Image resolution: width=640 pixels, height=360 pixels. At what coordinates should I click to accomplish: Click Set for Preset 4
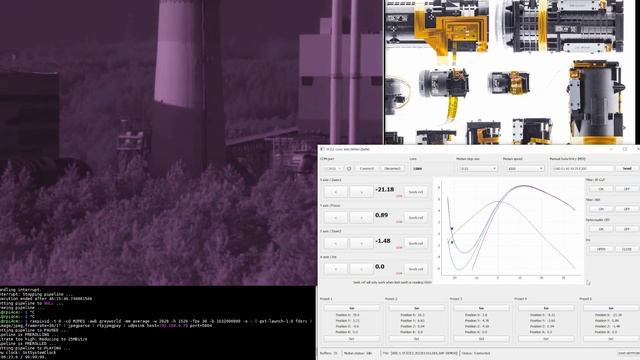(546, 339)
